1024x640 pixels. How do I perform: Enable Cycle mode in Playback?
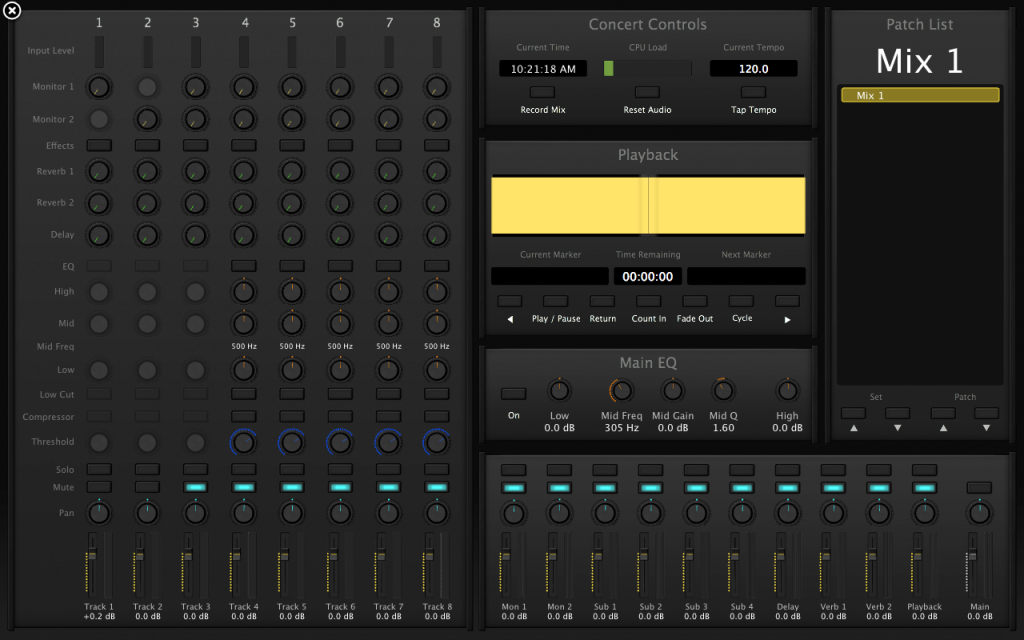[741, 301]
